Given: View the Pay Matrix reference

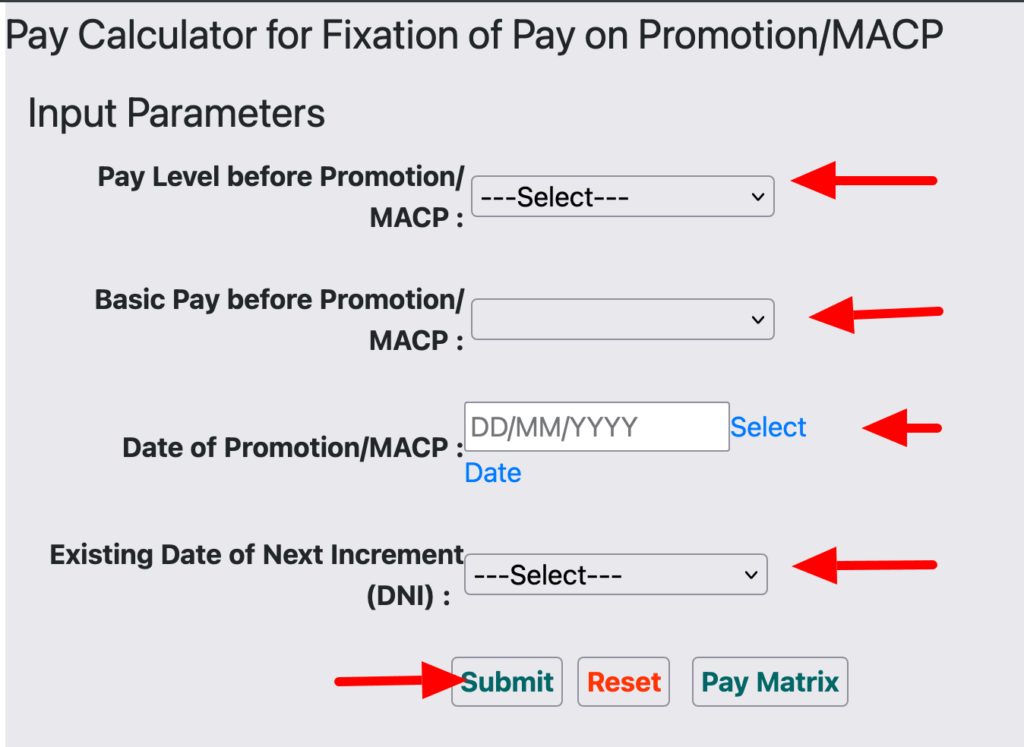Looking at the screenshot, I should point(770,681).
